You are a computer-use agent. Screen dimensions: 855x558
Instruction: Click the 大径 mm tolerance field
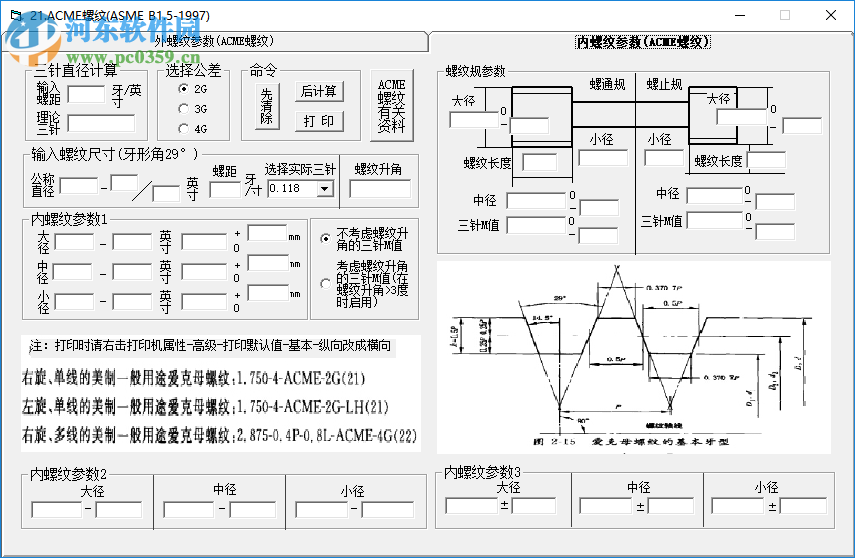pyautogui.click(x=267, y=233)
